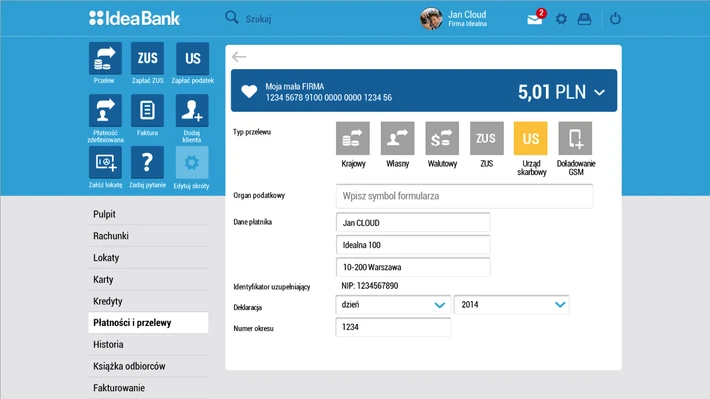Open the Zapłać podatek US shortcut
The height and width of the screenshot is (399, 710).
192,58
